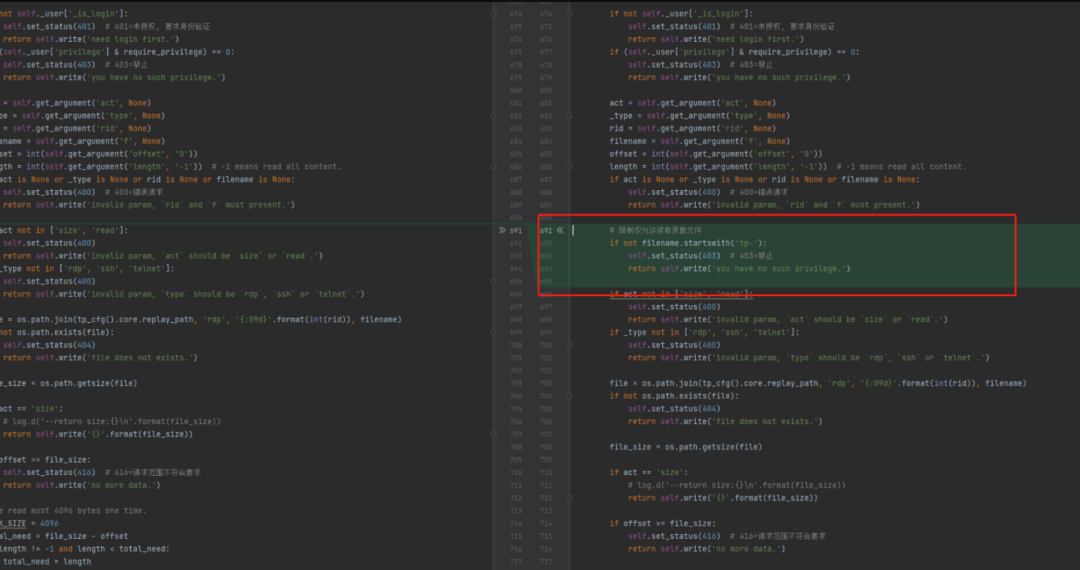The image size is (1080, 570).
Task: Collapse fold marker at line 712 in right pane gutter
Action: (x=569, y=498)
